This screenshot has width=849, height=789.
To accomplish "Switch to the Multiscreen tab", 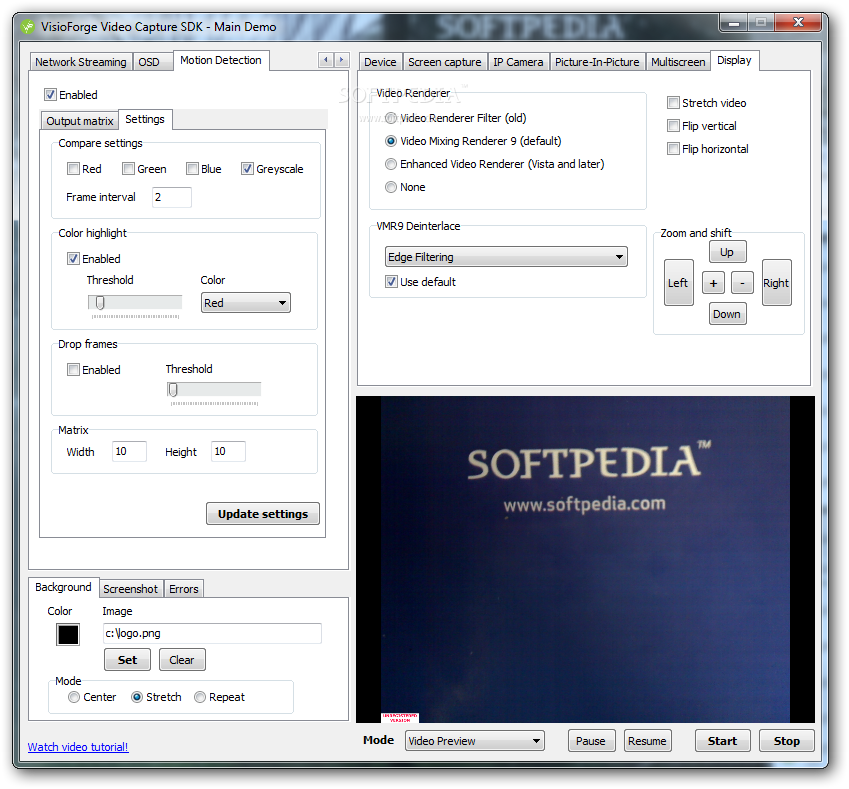I will (678, 62).
